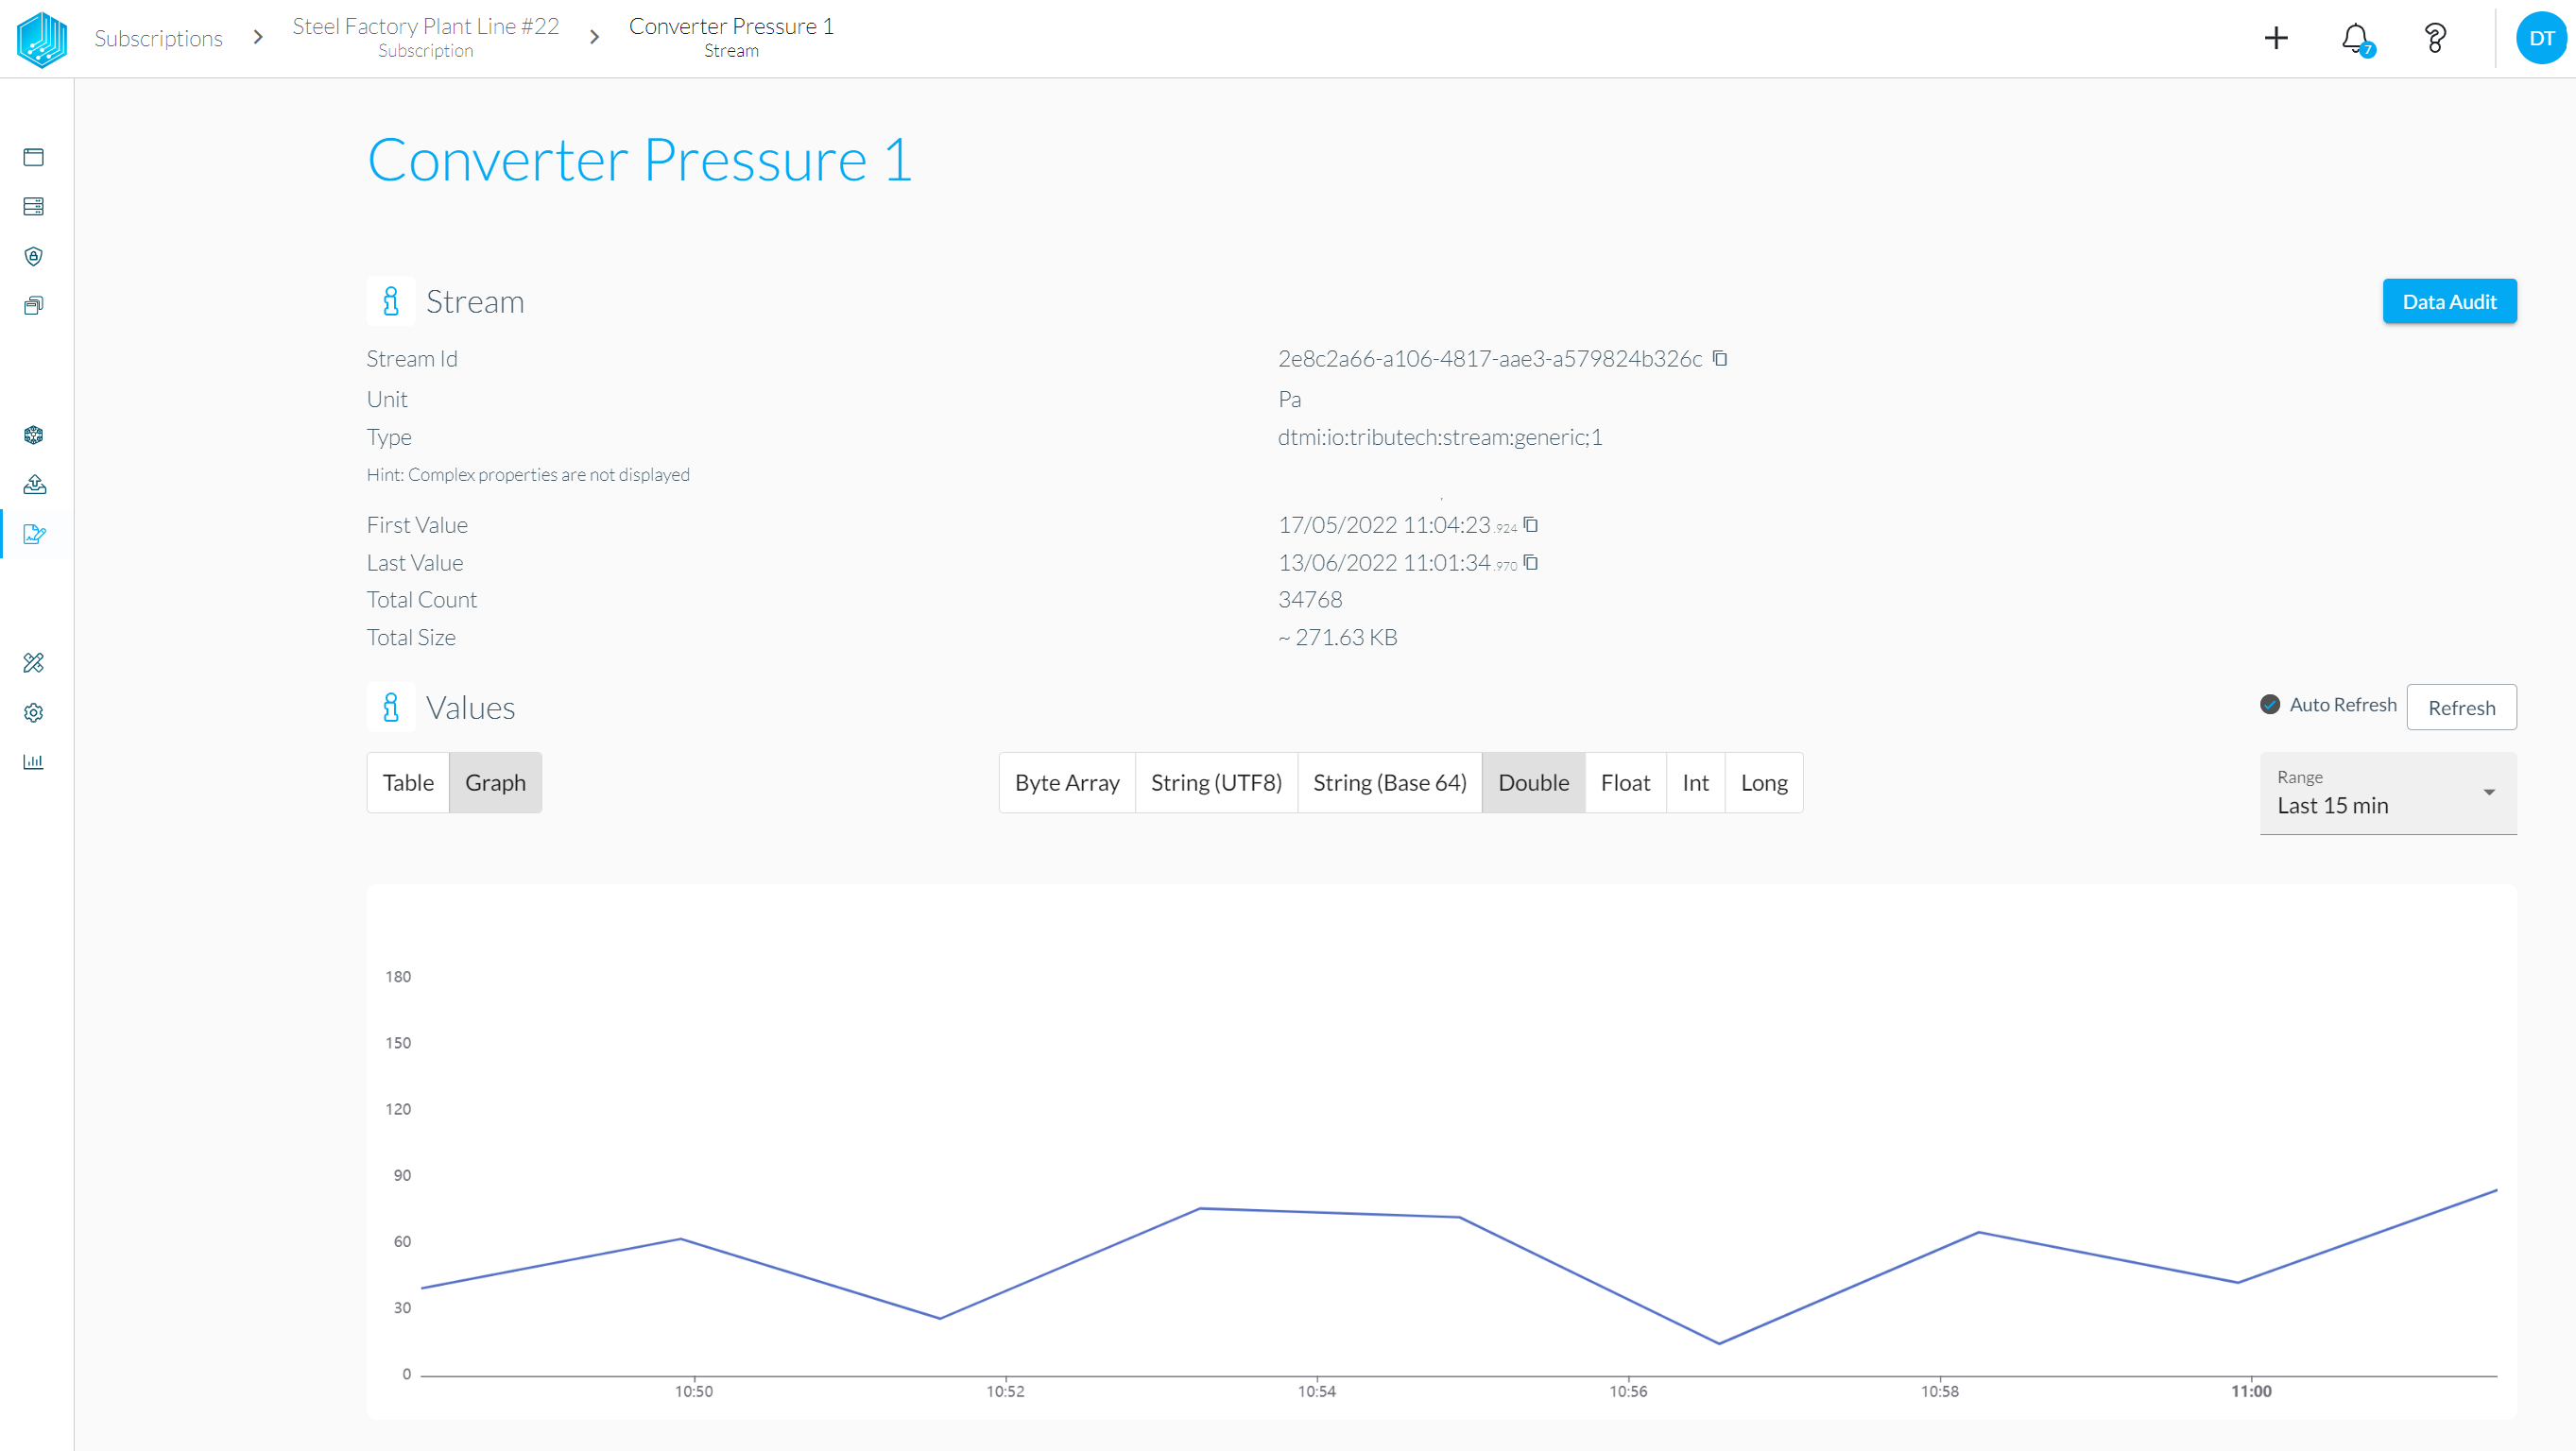Screen dimensions: 2576x1451
Task: Click Refresh button to reload data
Action: 2463,708
